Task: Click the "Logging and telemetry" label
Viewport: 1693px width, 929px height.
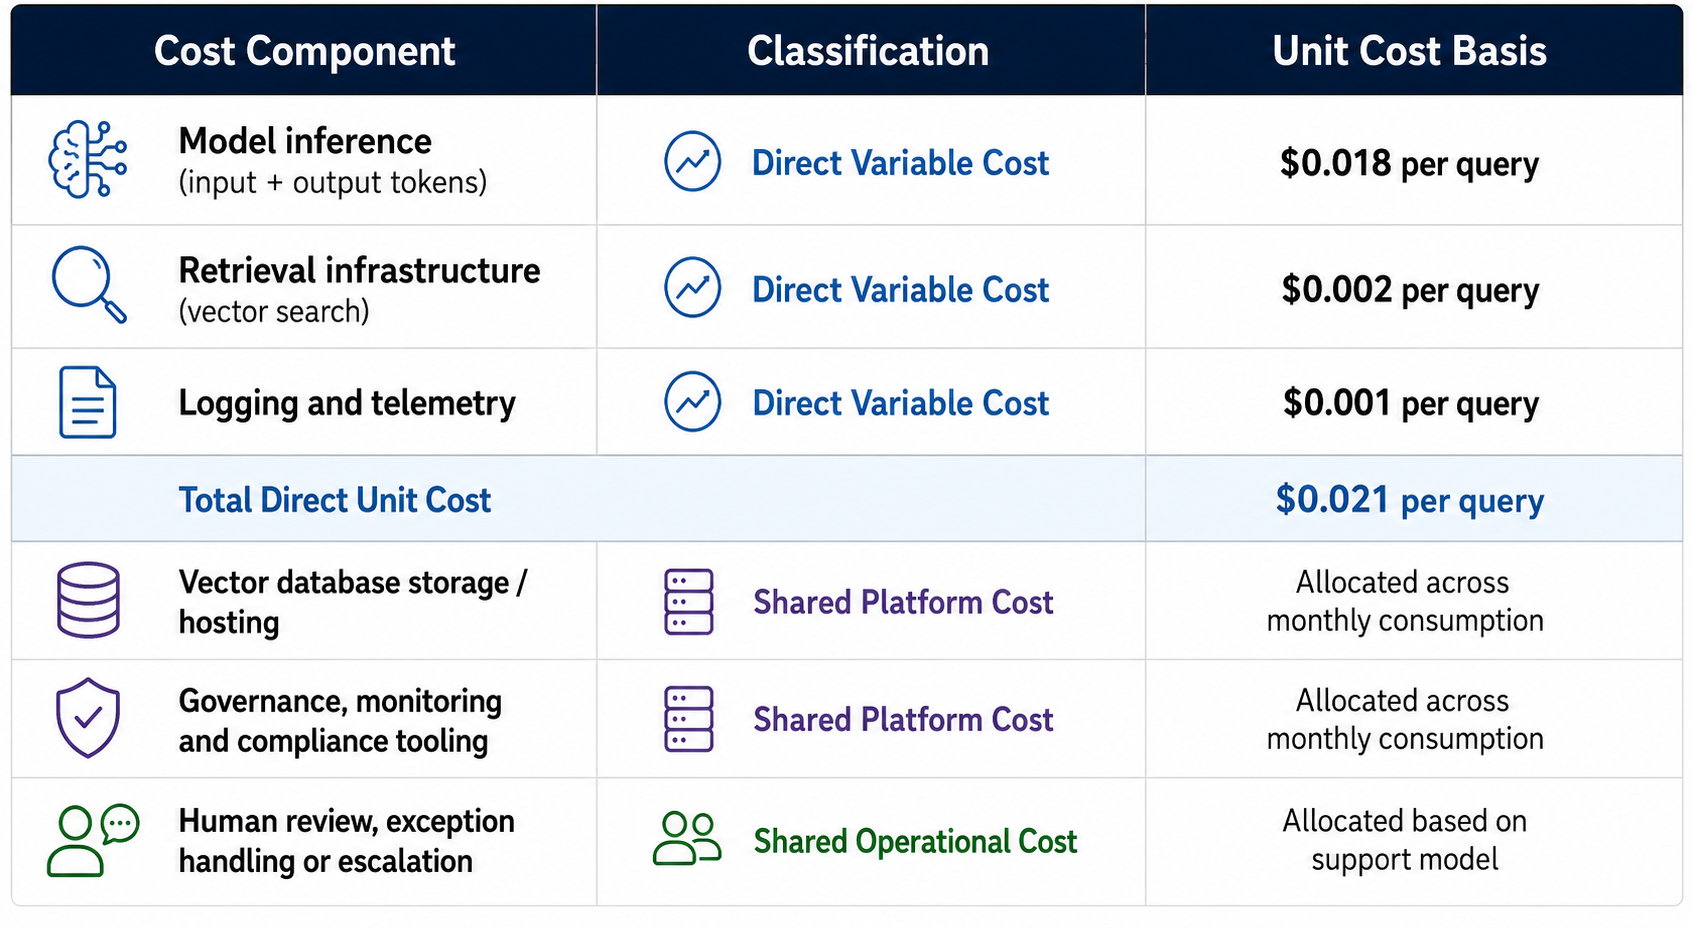Action: coord(347,403)
